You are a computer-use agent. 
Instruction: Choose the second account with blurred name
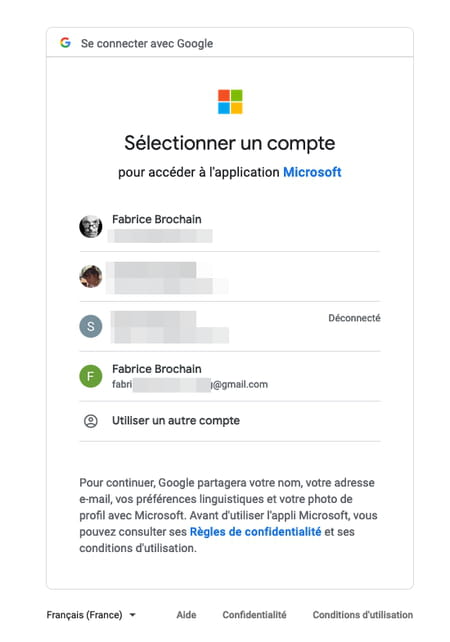230,277
